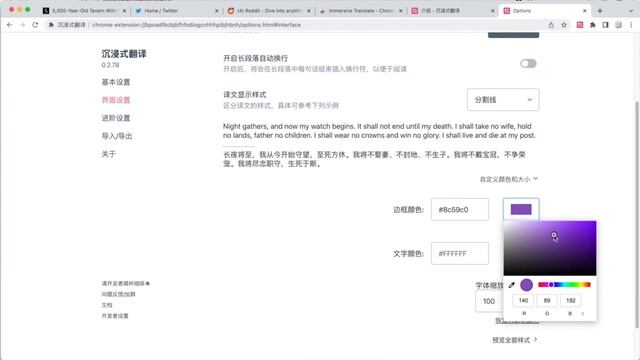Expand 预览全部样式 link
The height and width of the screenshot is (360, 640).
click(x=514, y=340)
